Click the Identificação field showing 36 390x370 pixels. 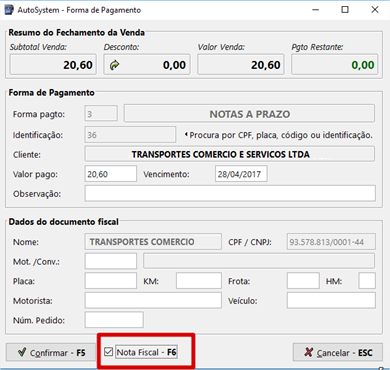130,135
